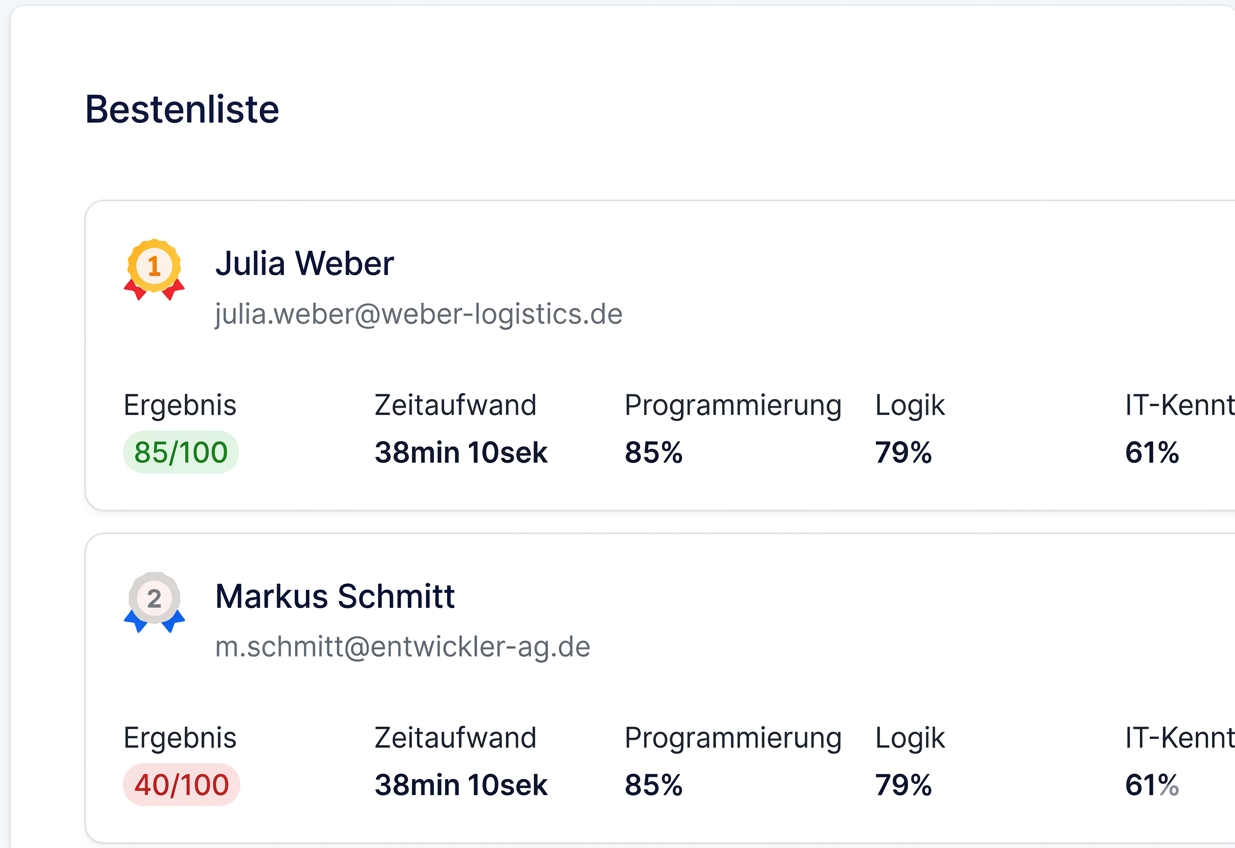This screenshot has height=848, width=1235.
Task: Open Julia Weber's name entry
Action: (305, 263)
